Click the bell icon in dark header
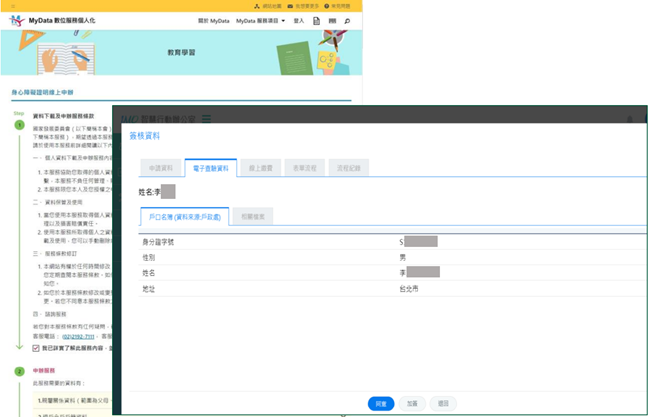650x417 pixels. [x=630, y=119]
